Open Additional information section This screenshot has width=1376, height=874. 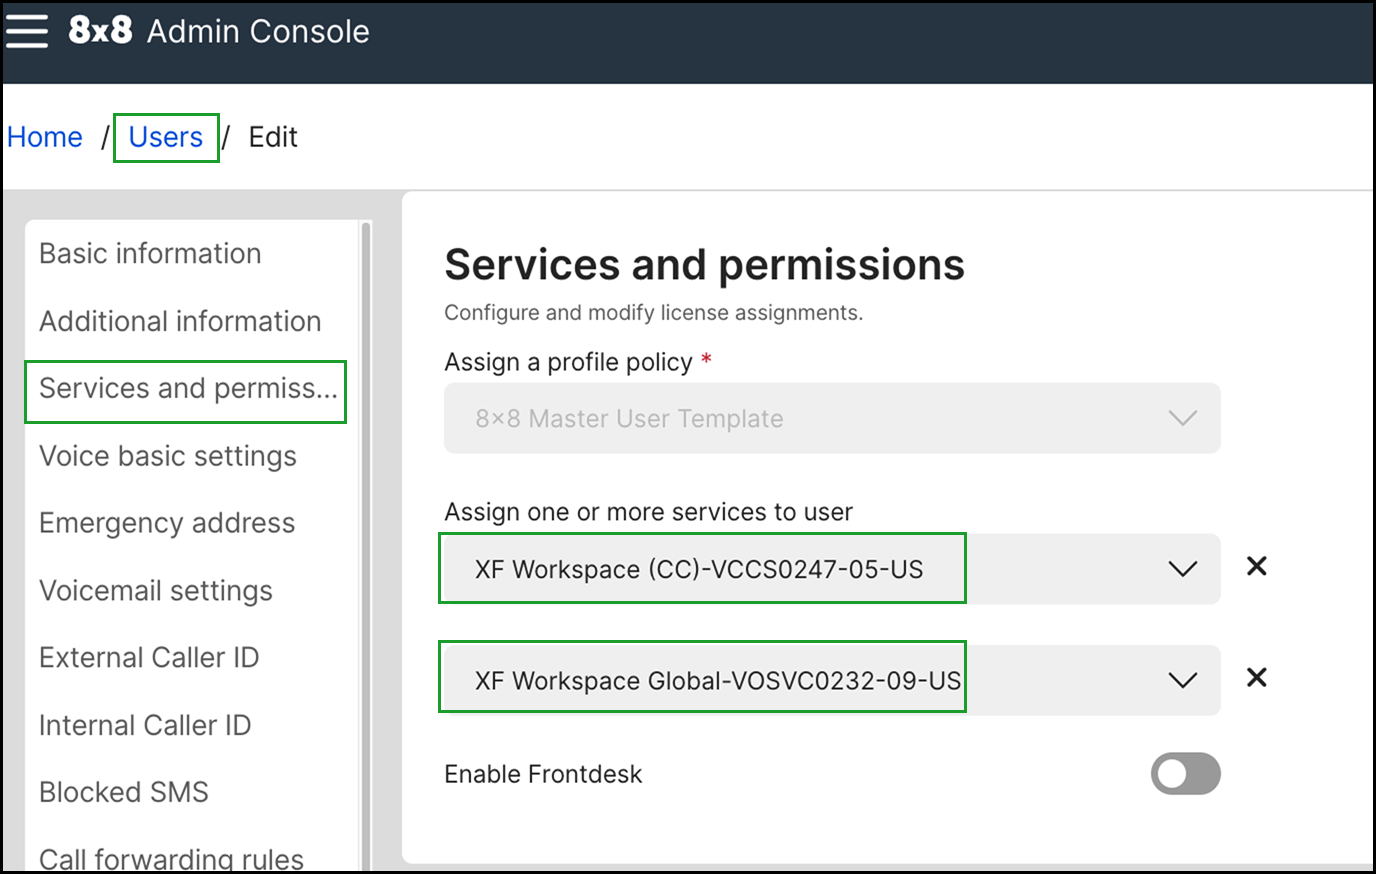(180, 321)
